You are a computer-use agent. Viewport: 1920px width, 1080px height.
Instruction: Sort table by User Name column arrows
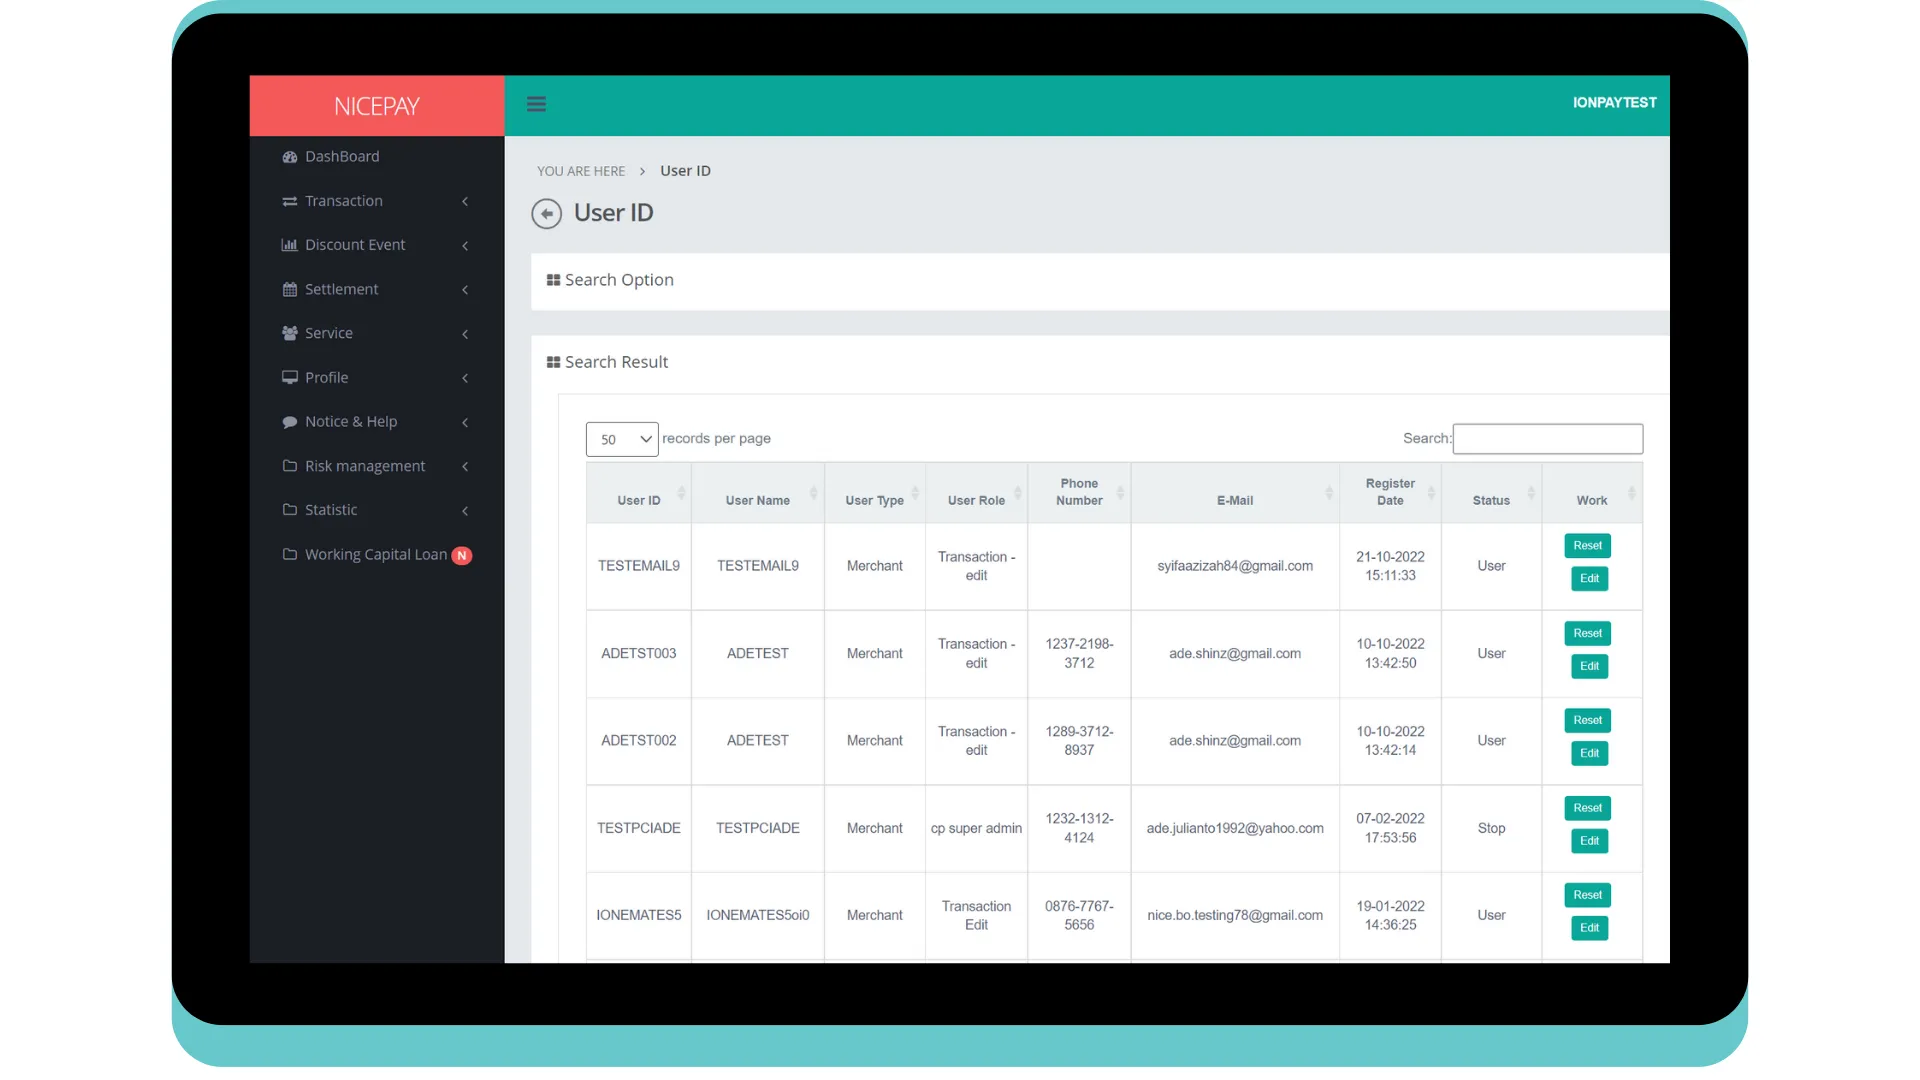pos(814,493)
